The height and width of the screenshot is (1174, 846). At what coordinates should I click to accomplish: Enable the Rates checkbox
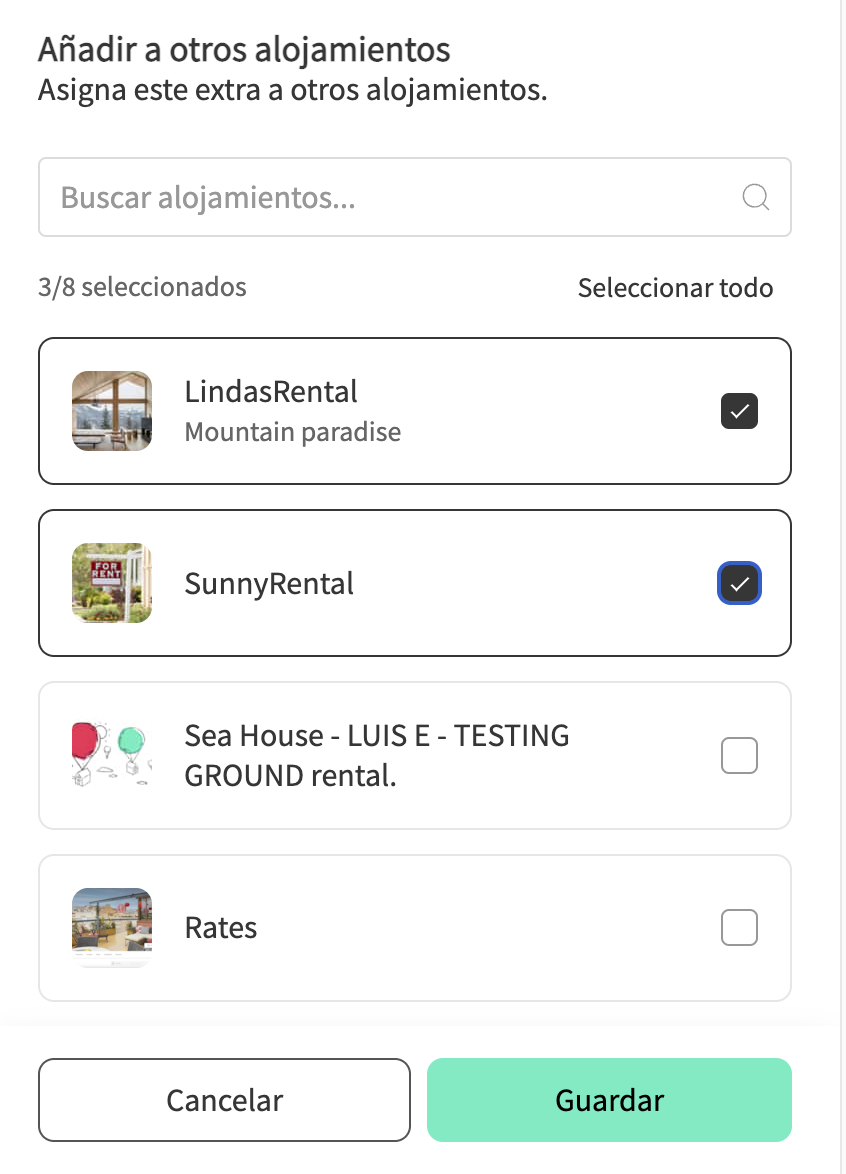click(739, 928)
